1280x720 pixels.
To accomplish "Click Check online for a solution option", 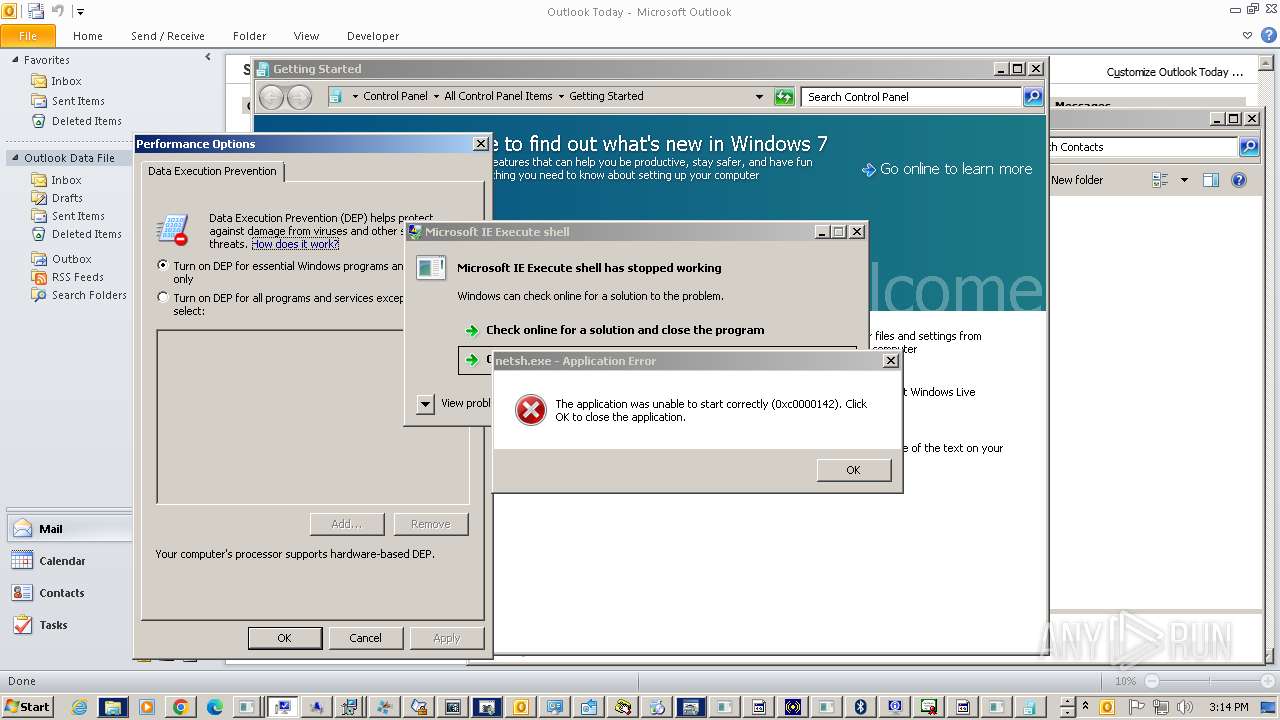I will tap(625, 330).
